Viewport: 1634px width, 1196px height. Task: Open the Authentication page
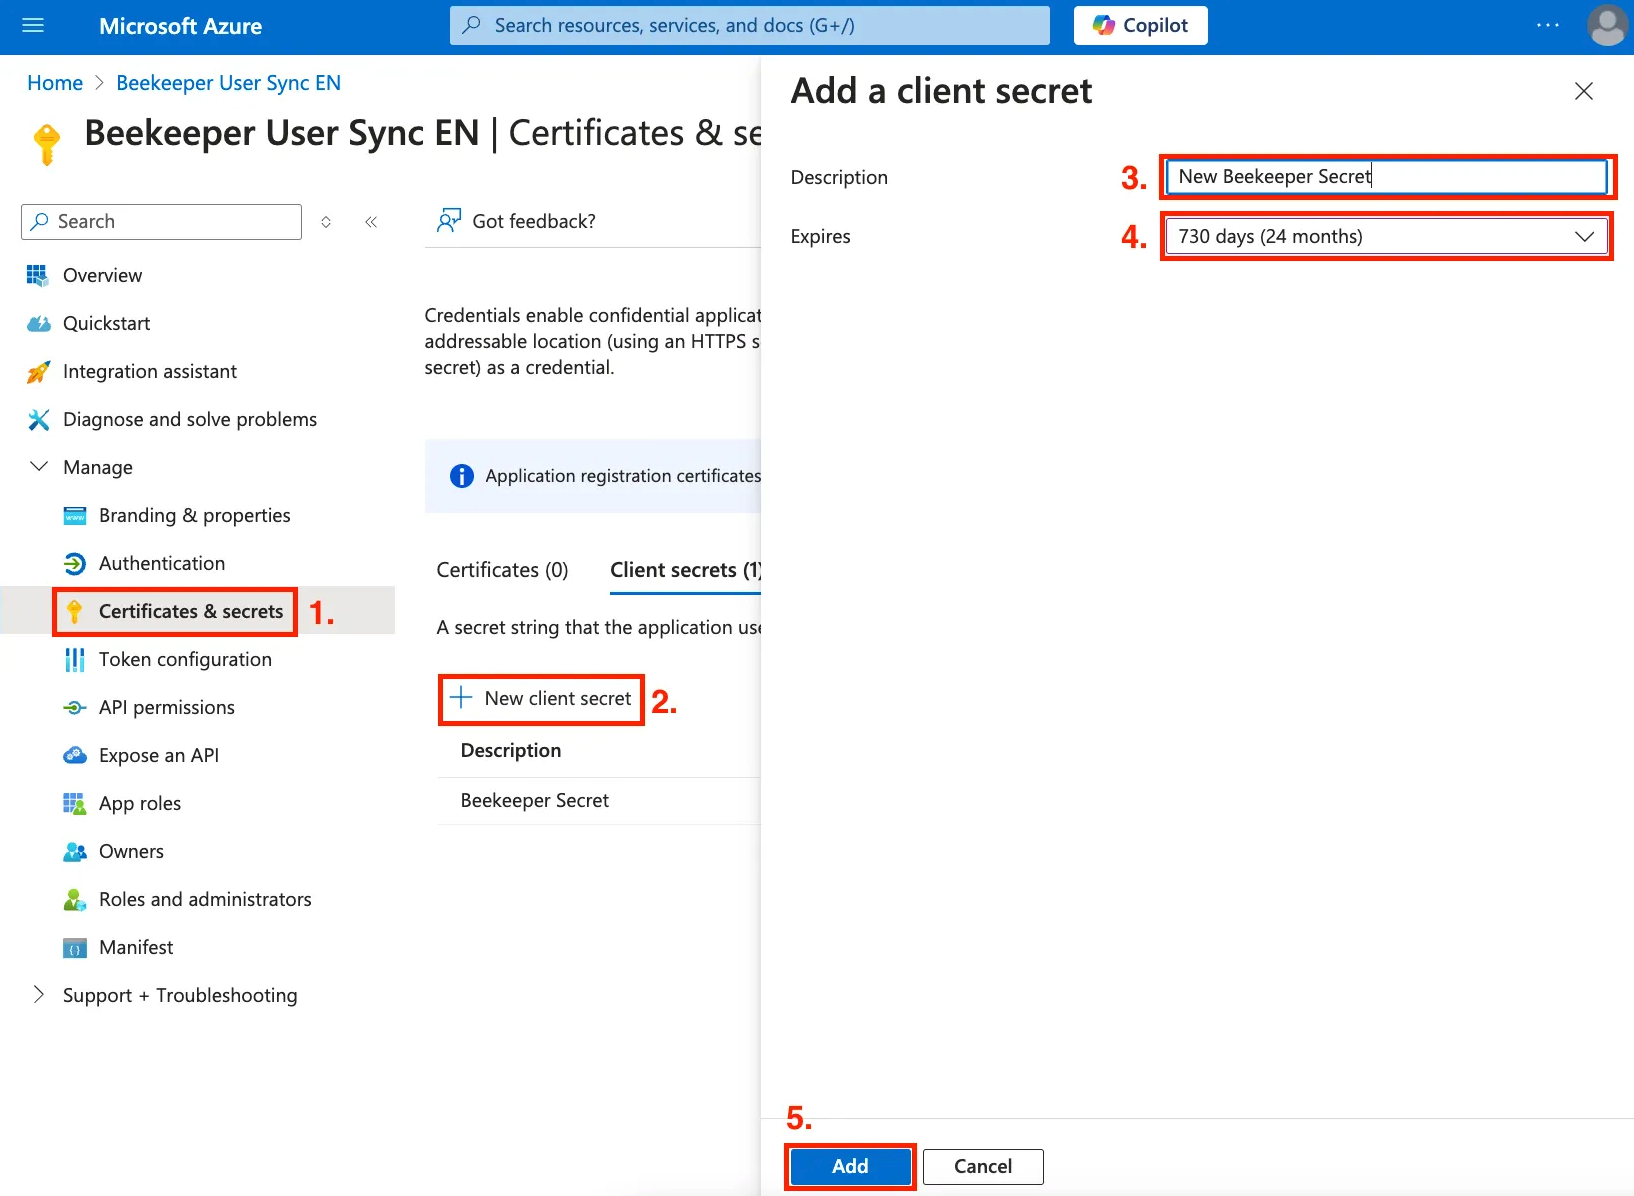[162, 564]
